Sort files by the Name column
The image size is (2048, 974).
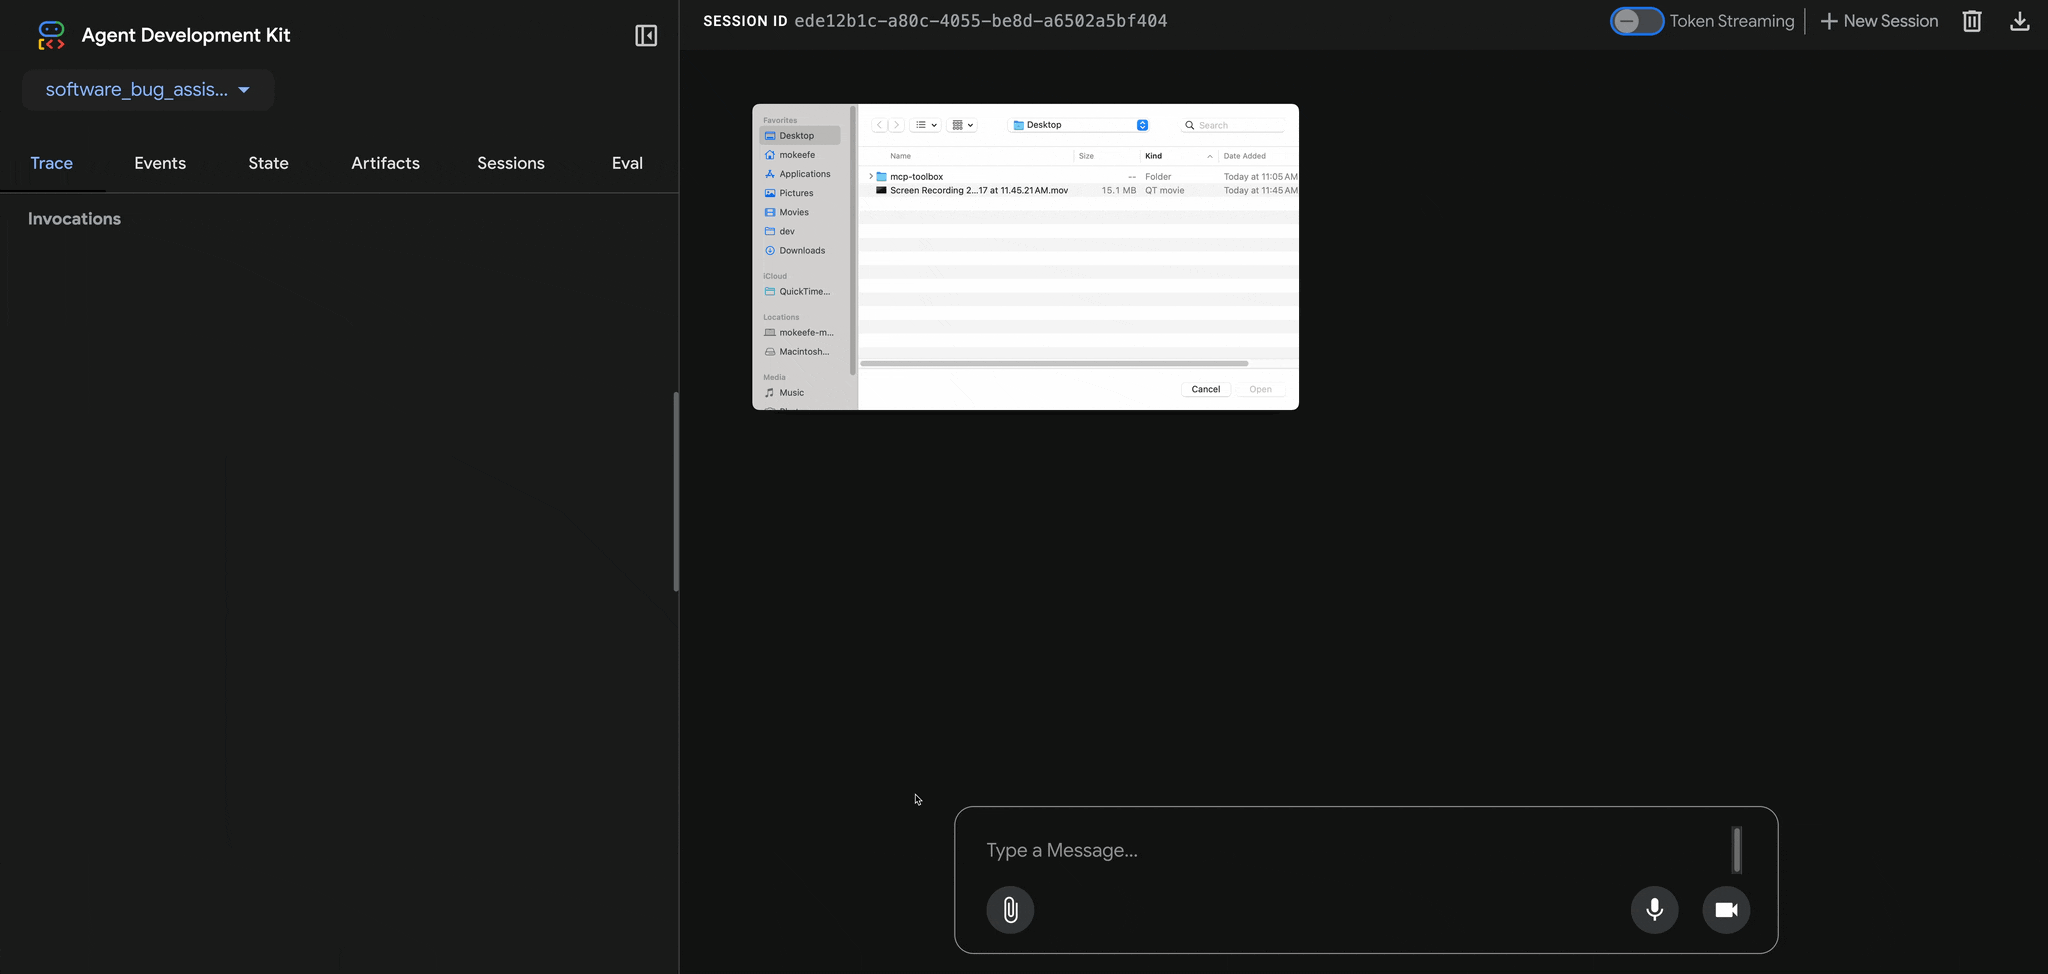tap(900, 156)
